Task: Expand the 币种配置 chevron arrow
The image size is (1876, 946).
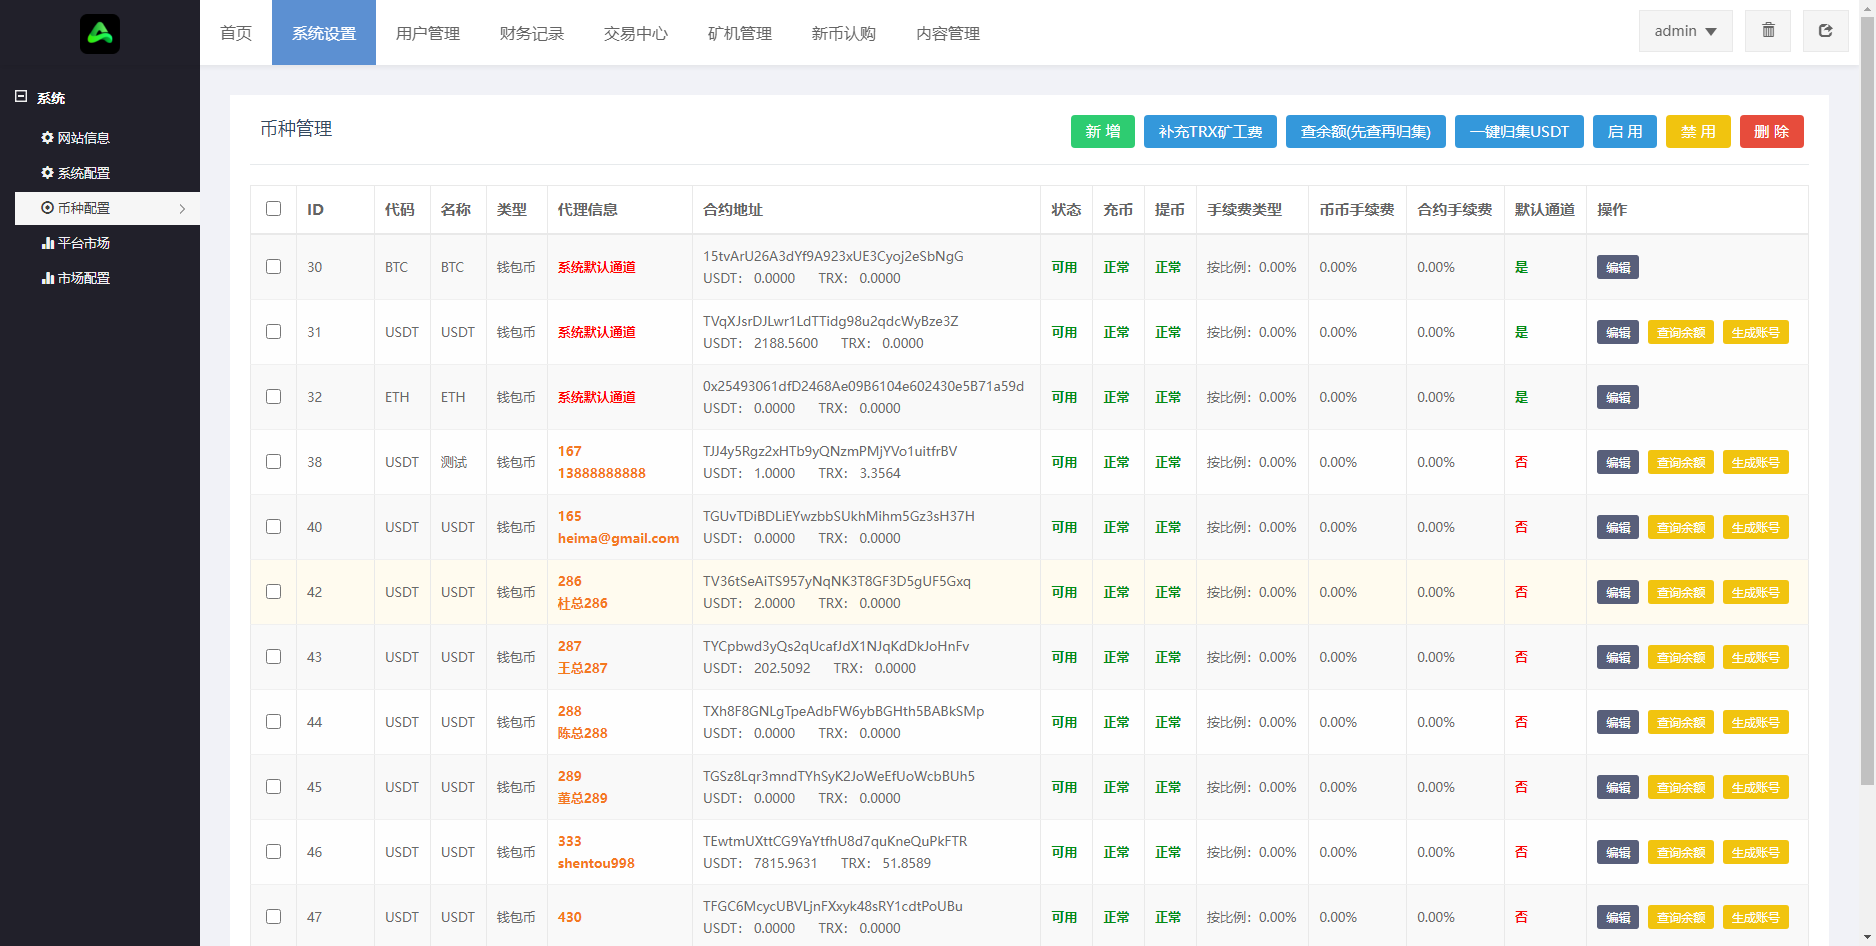Action: (x=183, y=208)
